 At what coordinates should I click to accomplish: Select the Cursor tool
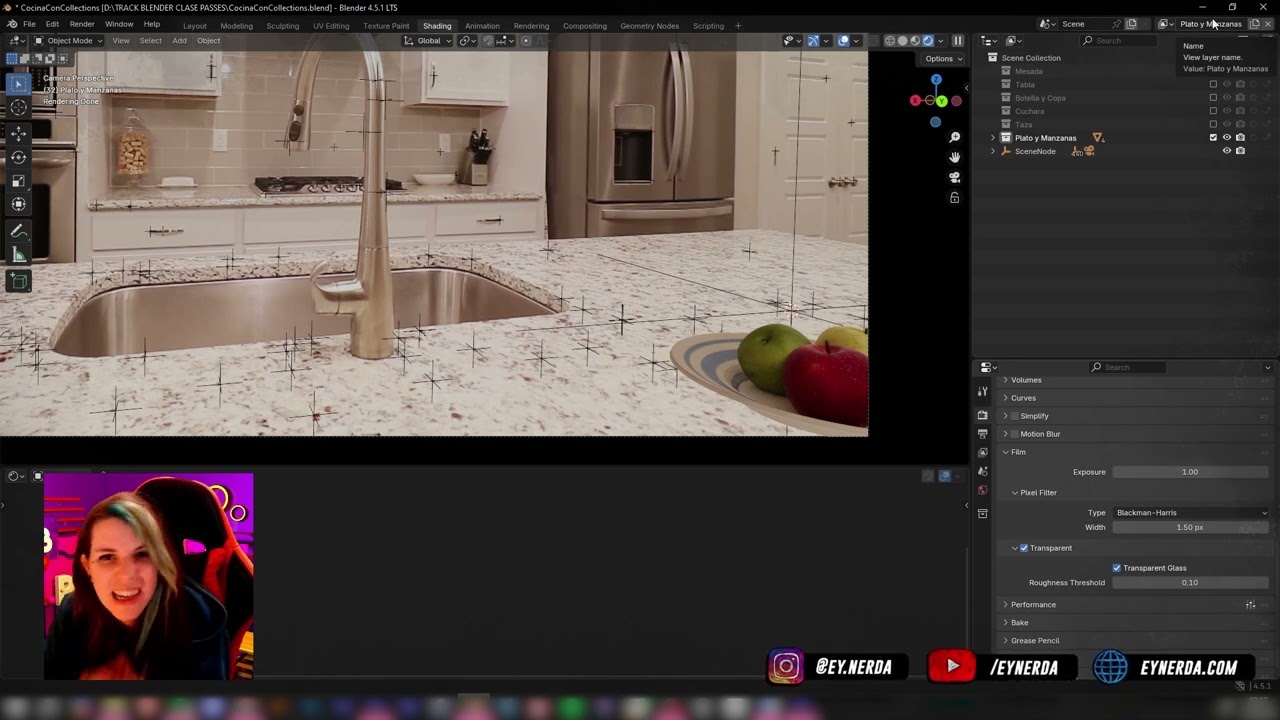click(x=18, y=108)
